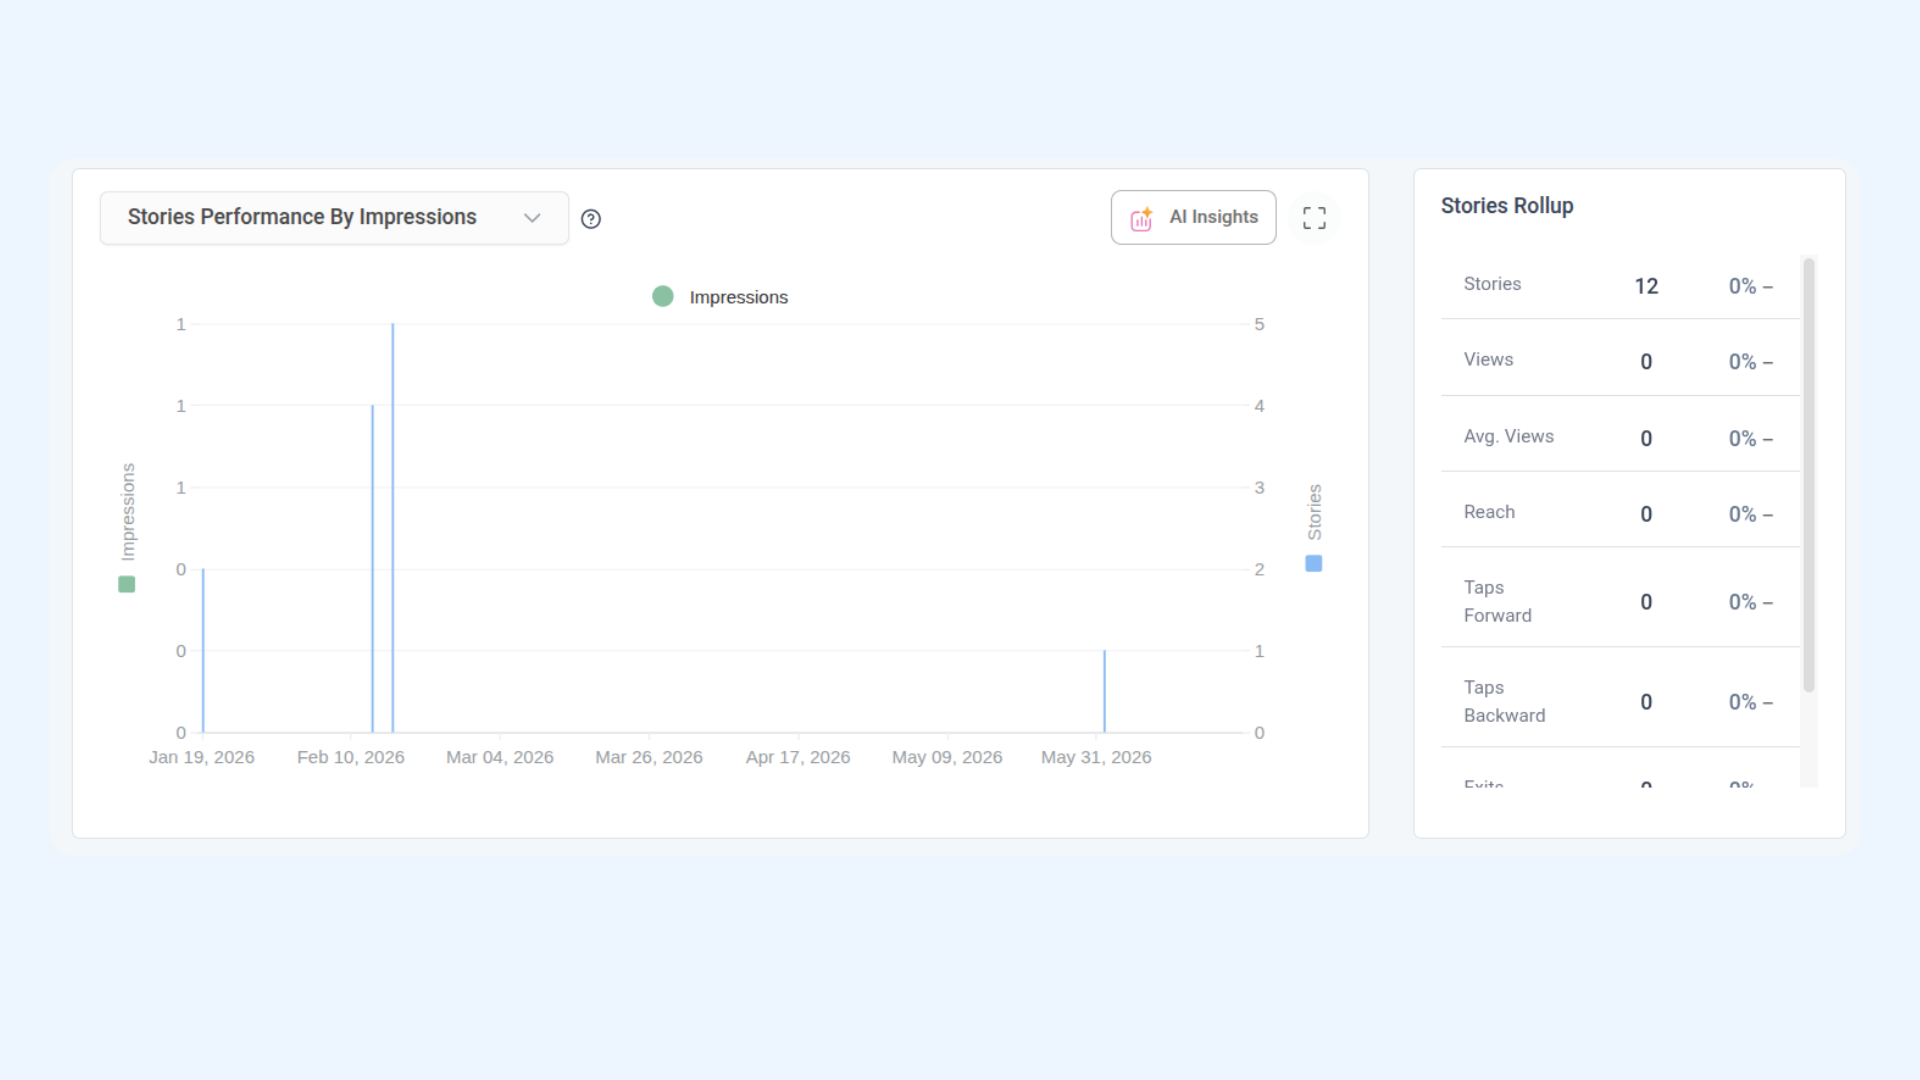This screenshot has width=1920, height=1080.
Task: Click the May 31 chart bar
Action: (x=1104, y=691)
